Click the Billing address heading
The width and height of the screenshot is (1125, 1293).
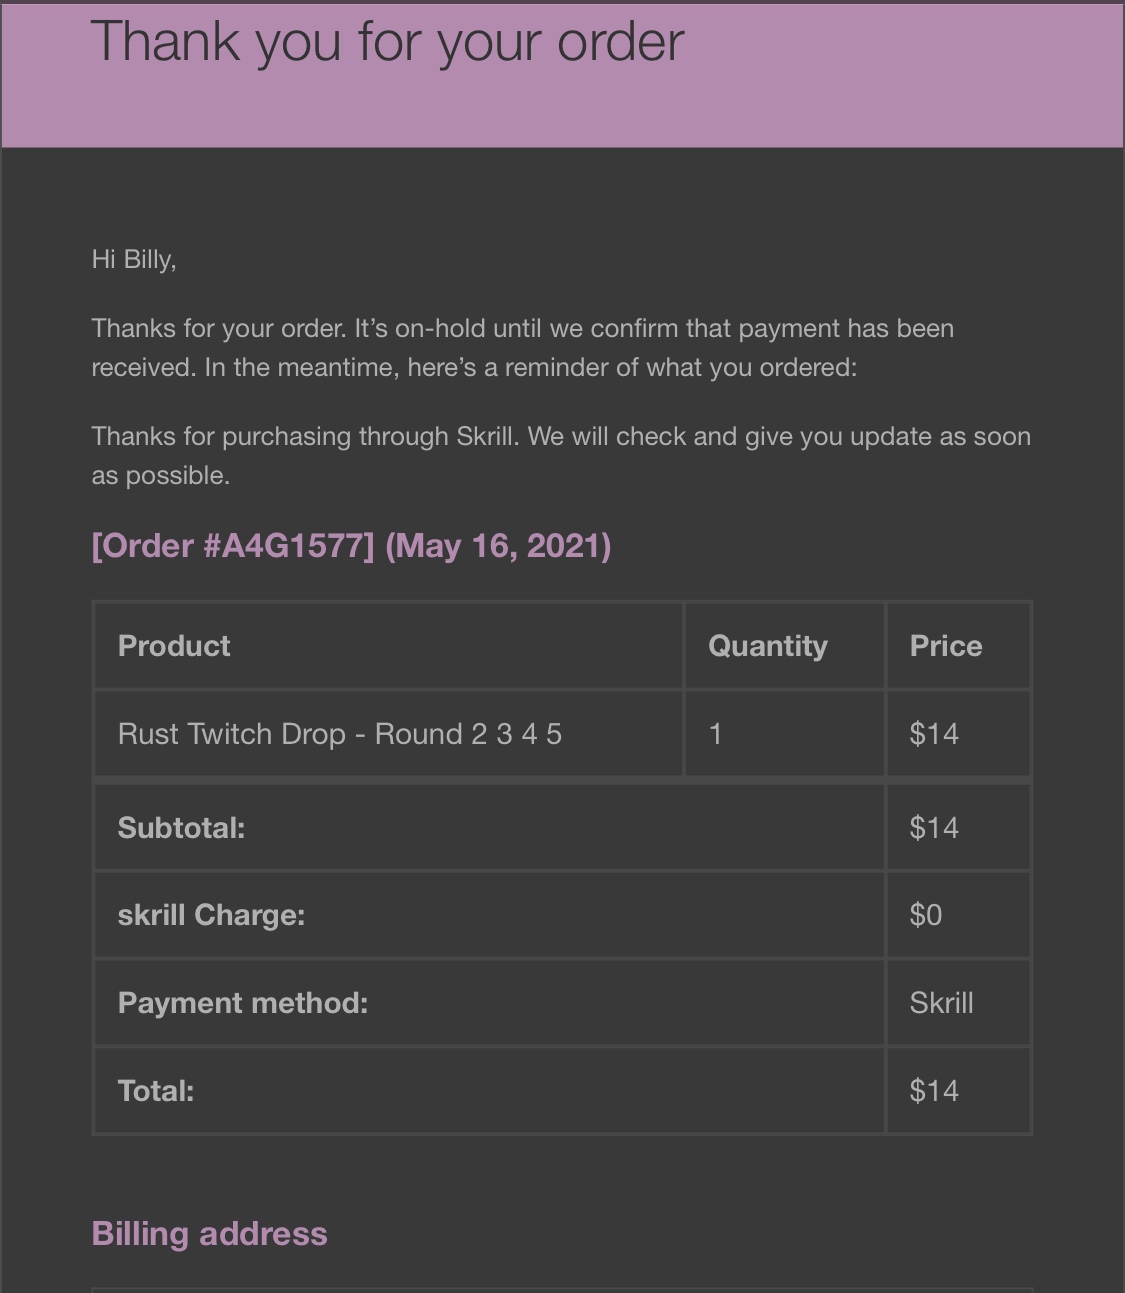(209, 1234)
